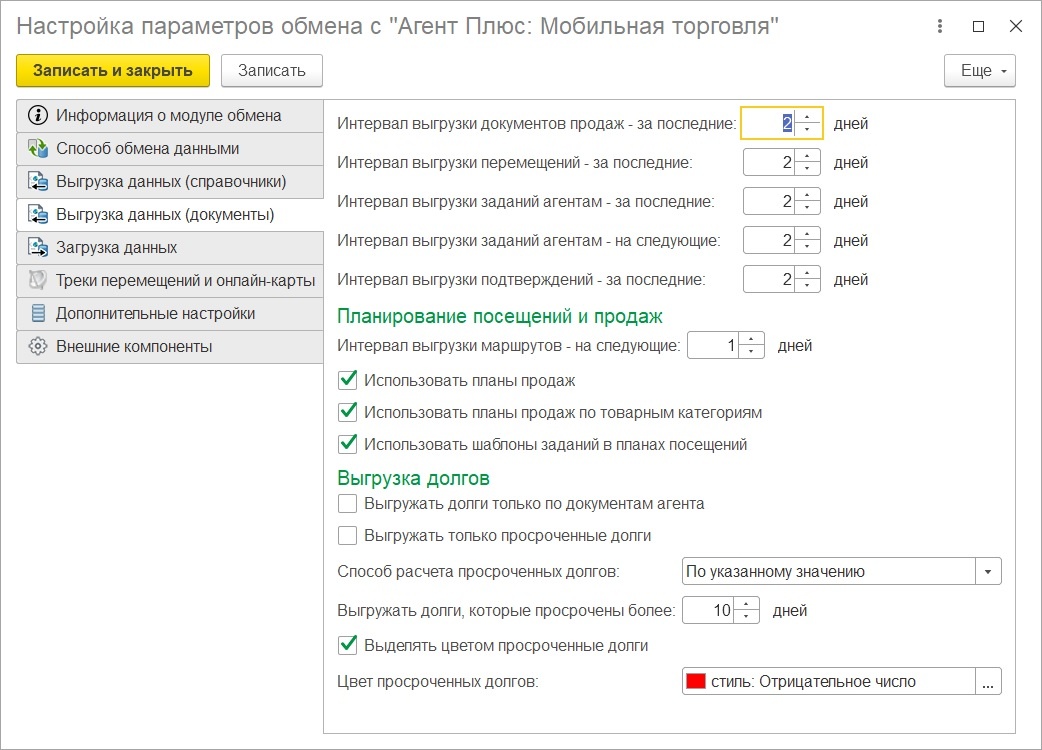Go to Загрузка данных section
Viewport: 1042px width, 750px height.
coord(170,248)
